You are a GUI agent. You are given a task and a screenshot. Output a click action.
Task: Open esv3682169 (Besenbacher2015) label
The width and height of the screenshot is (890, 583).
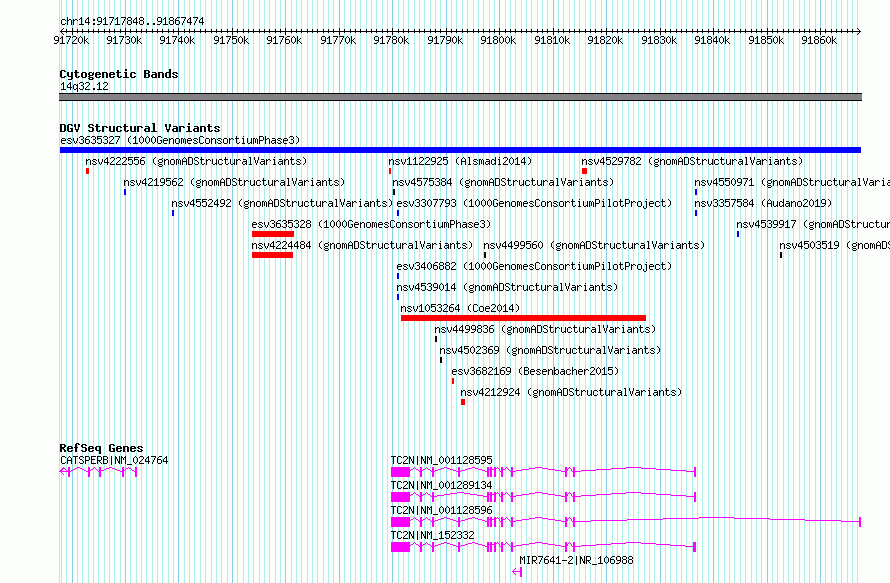pos(535,371)
